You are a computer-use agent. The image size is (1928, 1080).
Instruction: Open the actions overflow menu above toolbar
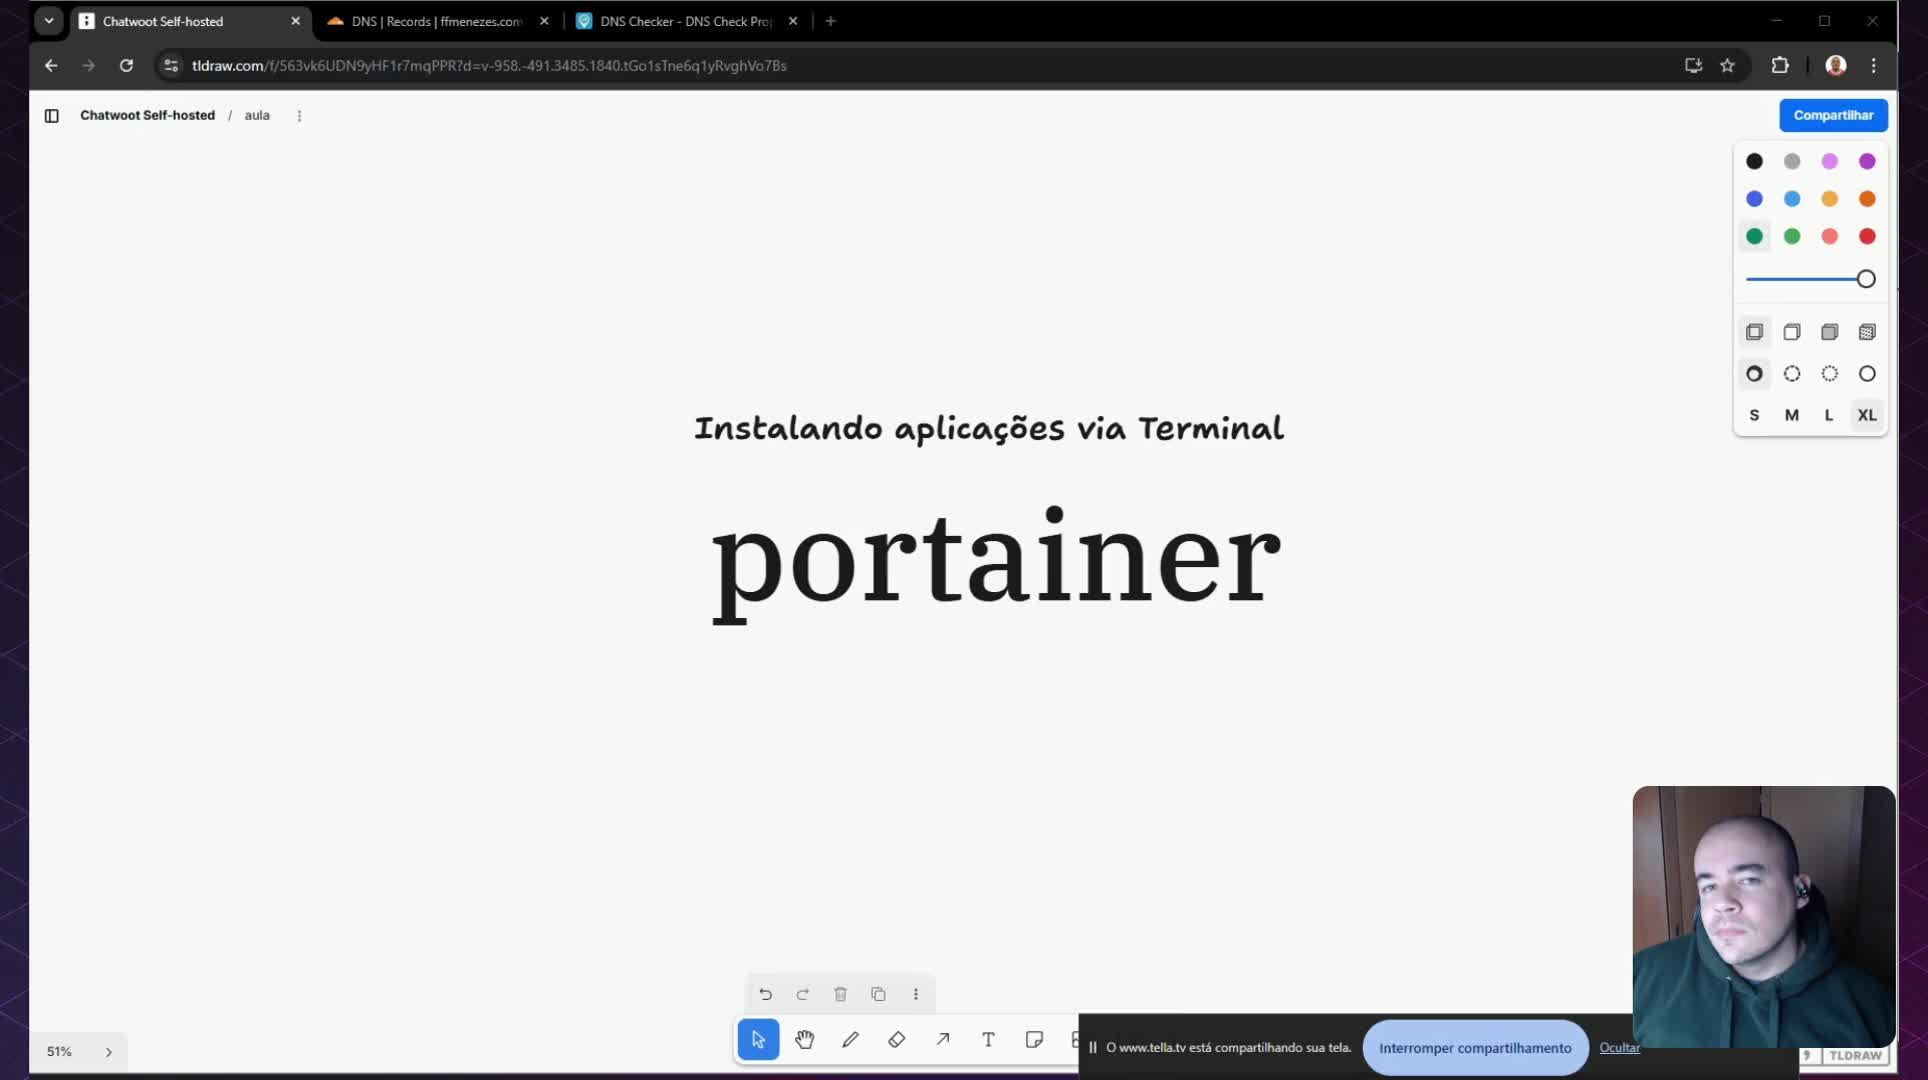[916, 994]
